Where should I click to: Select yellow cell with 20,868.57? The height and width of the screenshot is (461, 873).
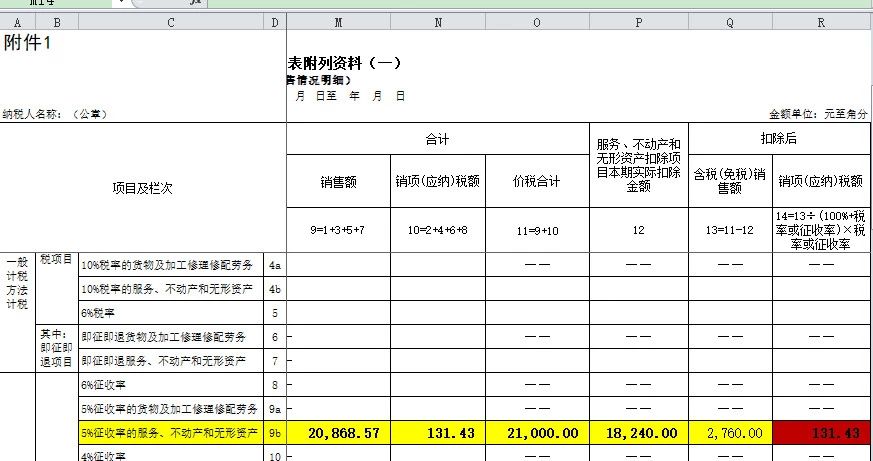coord(338,433)
